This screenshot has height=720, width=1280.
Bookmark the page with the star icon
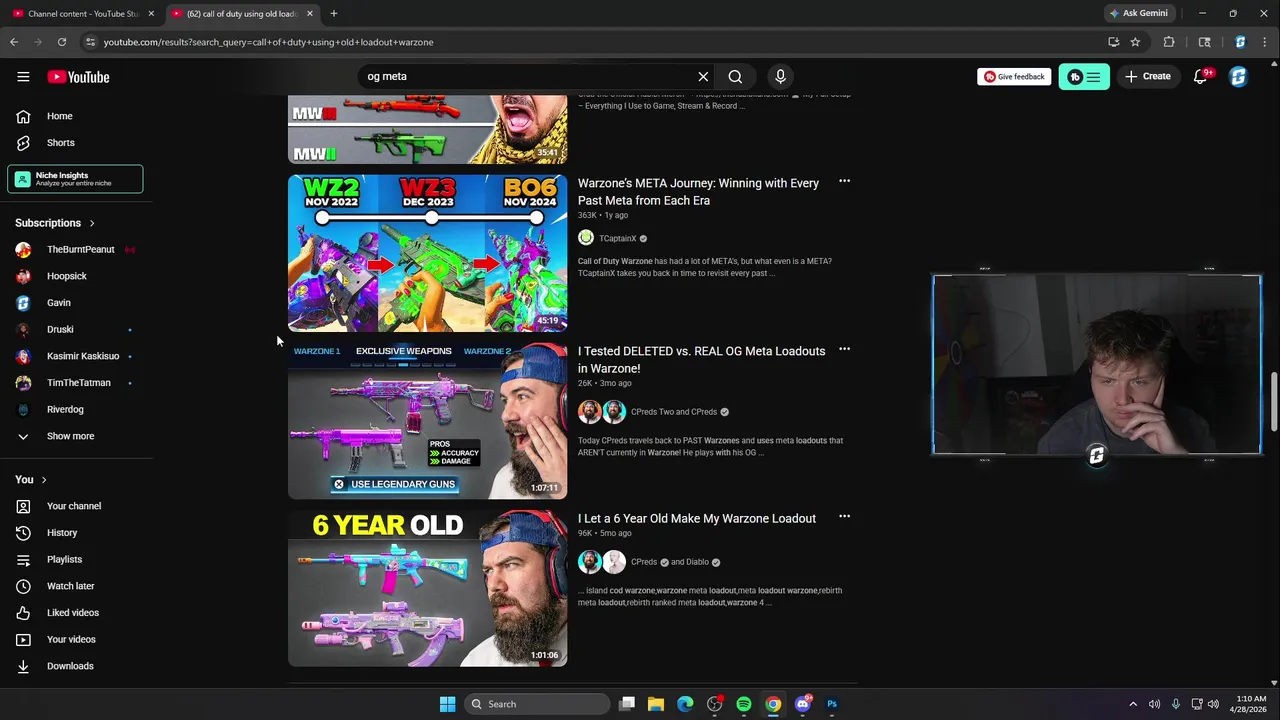point(1135,42)
